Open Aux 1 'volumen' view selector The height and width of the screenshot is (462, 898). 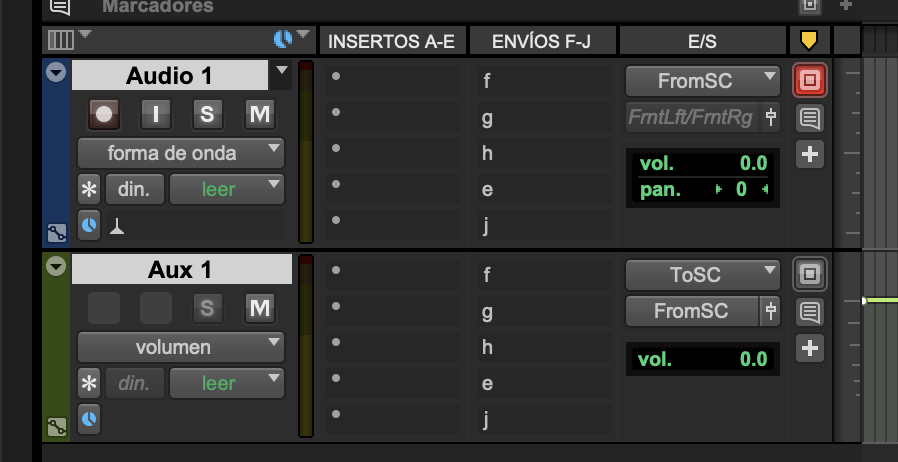181,347
